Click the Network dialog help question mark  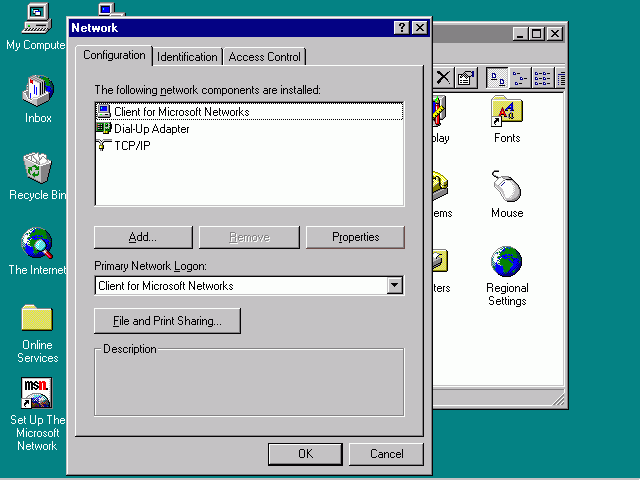pyautogui.click(x=402, y=28)
